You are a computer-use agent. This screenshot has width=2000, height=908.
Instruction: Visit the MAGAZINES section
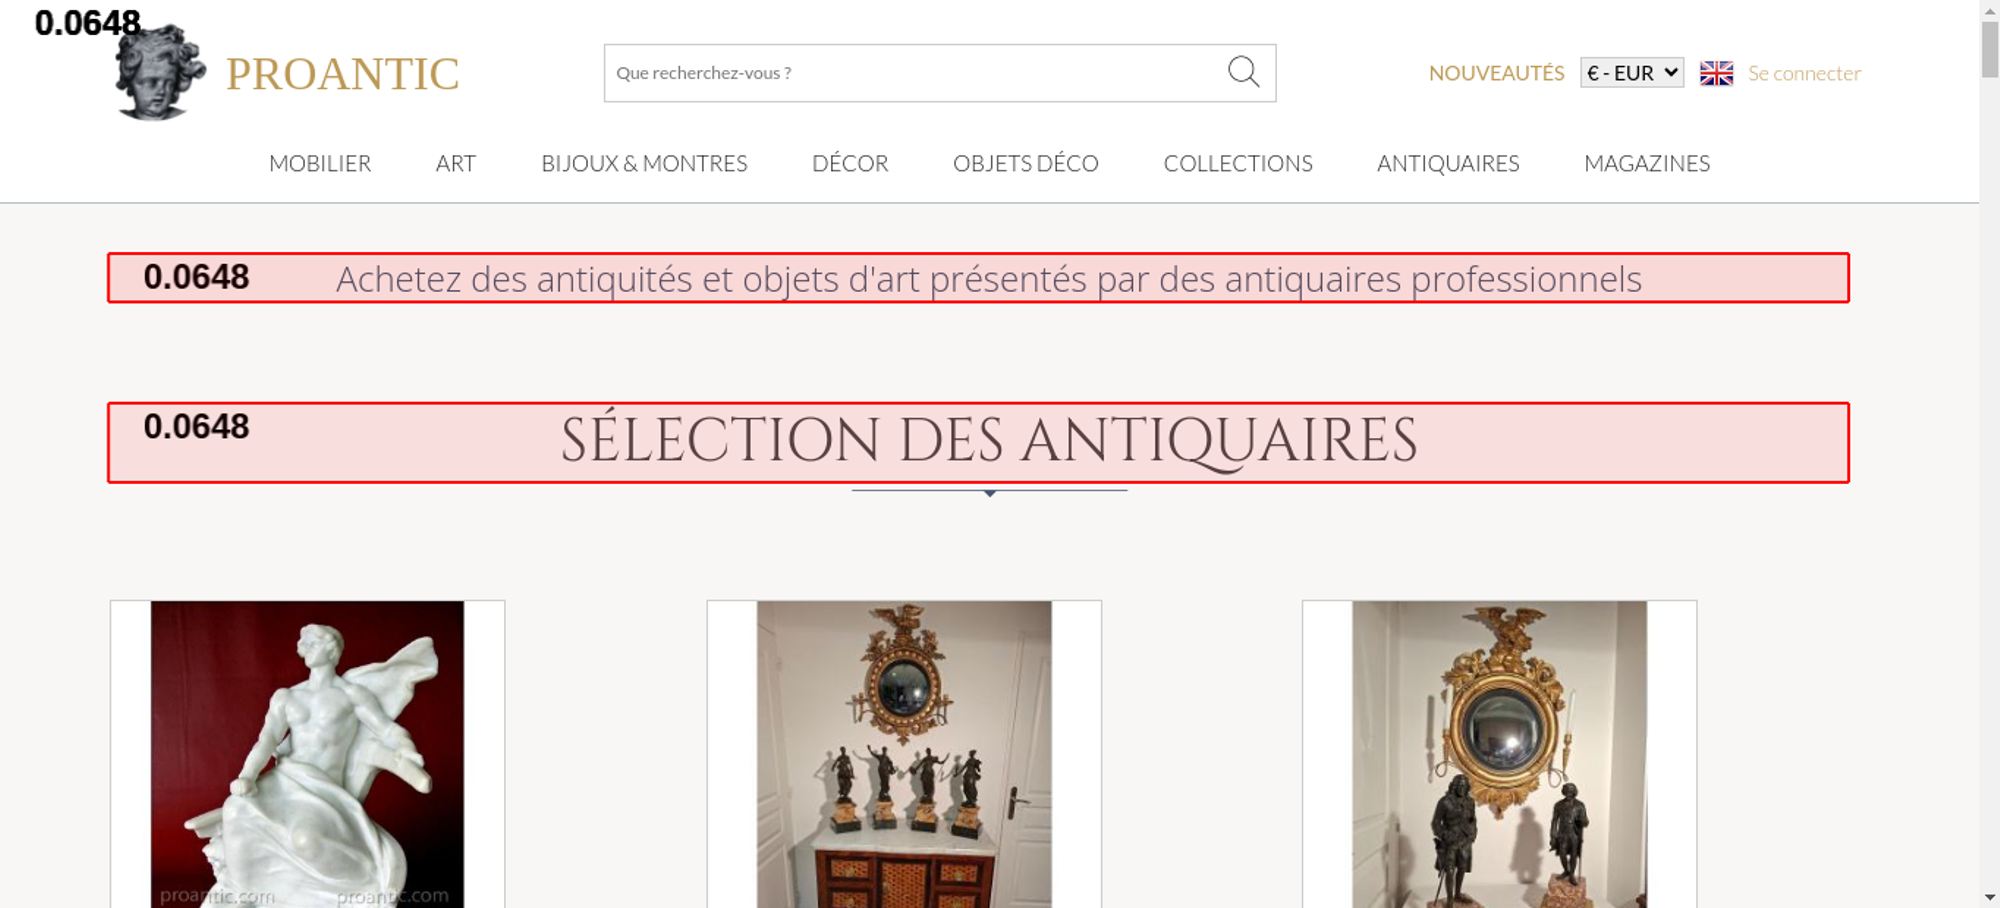pos(1647,163)
